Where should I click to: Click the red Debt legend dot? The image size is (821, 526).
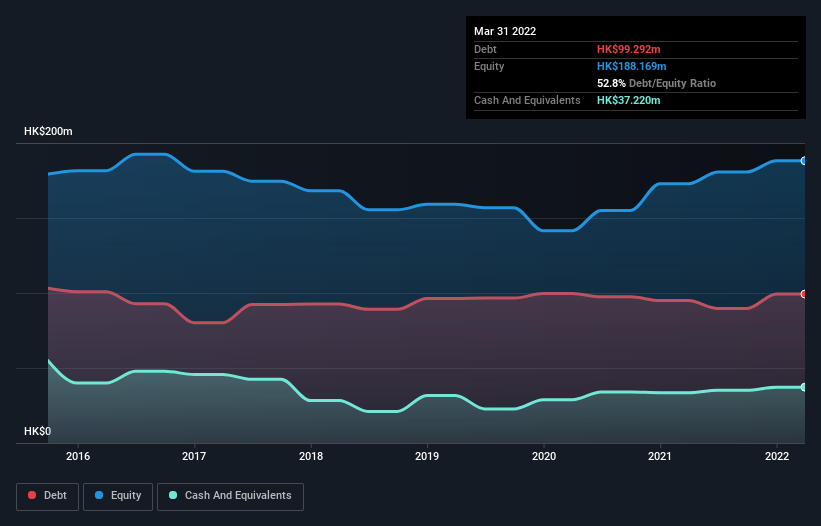tap(32, 495)
